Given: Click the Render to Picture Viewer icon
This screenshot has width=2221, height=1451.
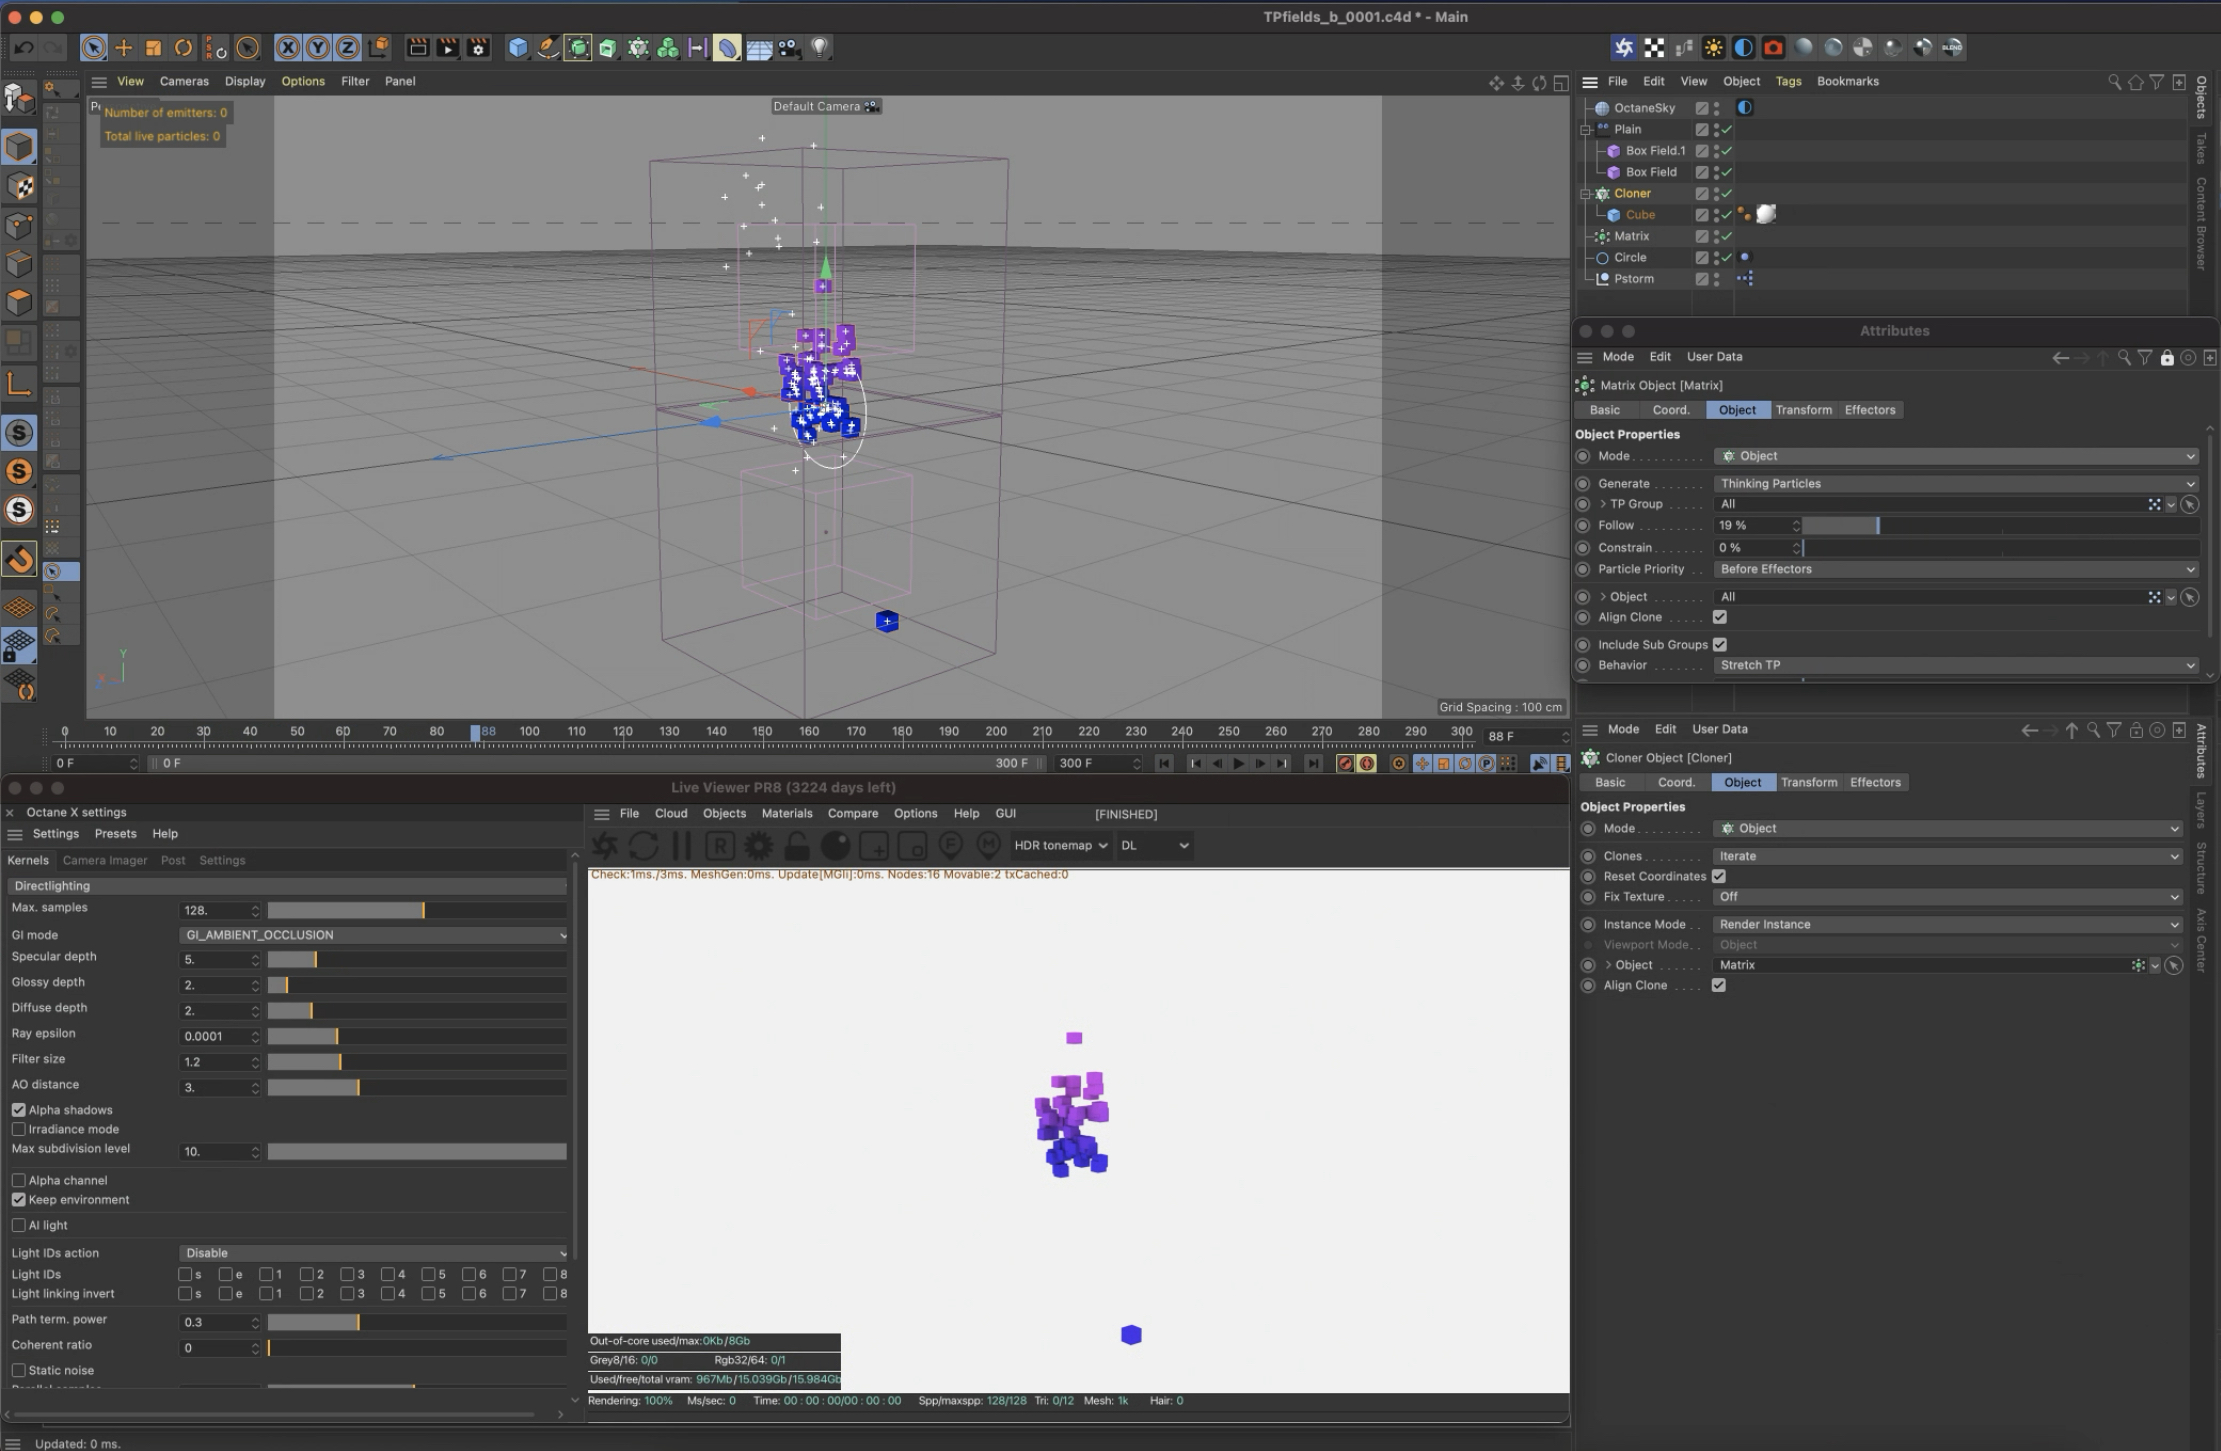Looking at the screenshot, I should pos(448,47).
